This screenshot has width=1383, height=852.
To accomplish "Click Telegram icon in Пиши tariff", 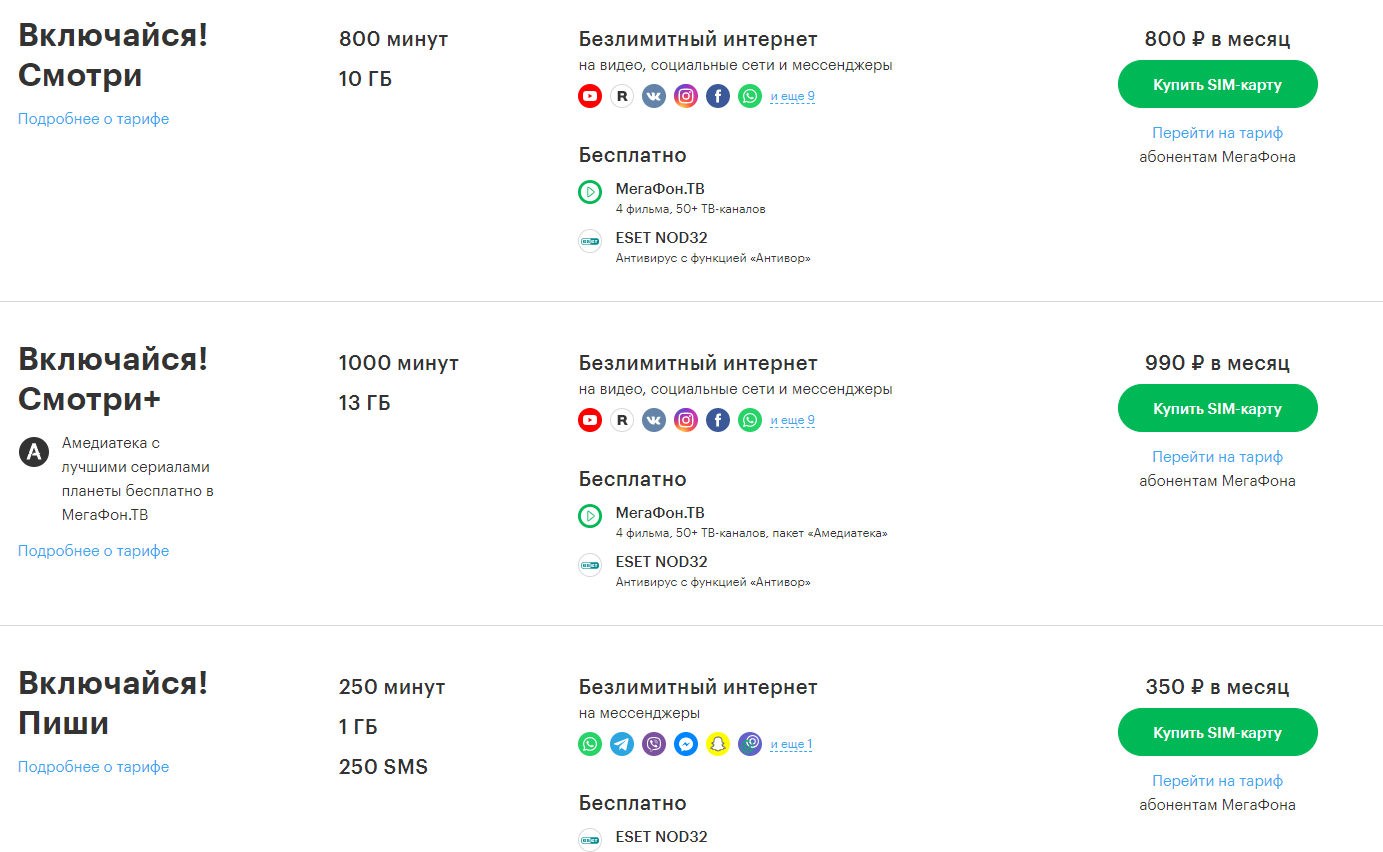I will click(622, 744).
